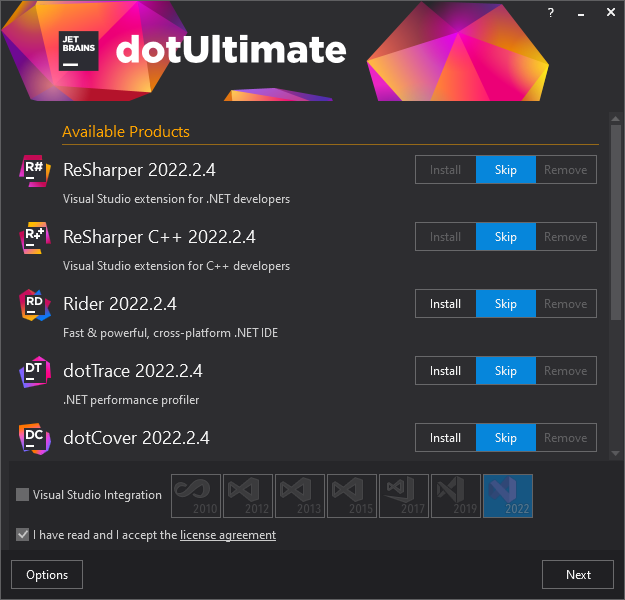Viewport: 625px width, 600px height.
Task: Choose Remove for Rider 2022.2.4
Action: pos(566,303)
